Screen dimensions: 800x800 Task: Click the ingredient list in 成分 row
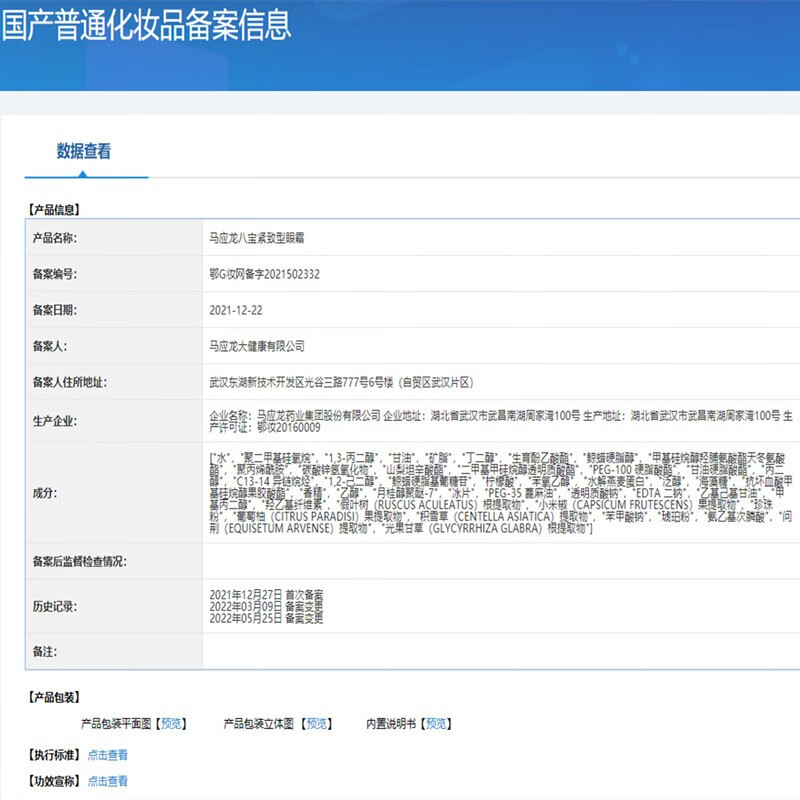pos(501,493)
